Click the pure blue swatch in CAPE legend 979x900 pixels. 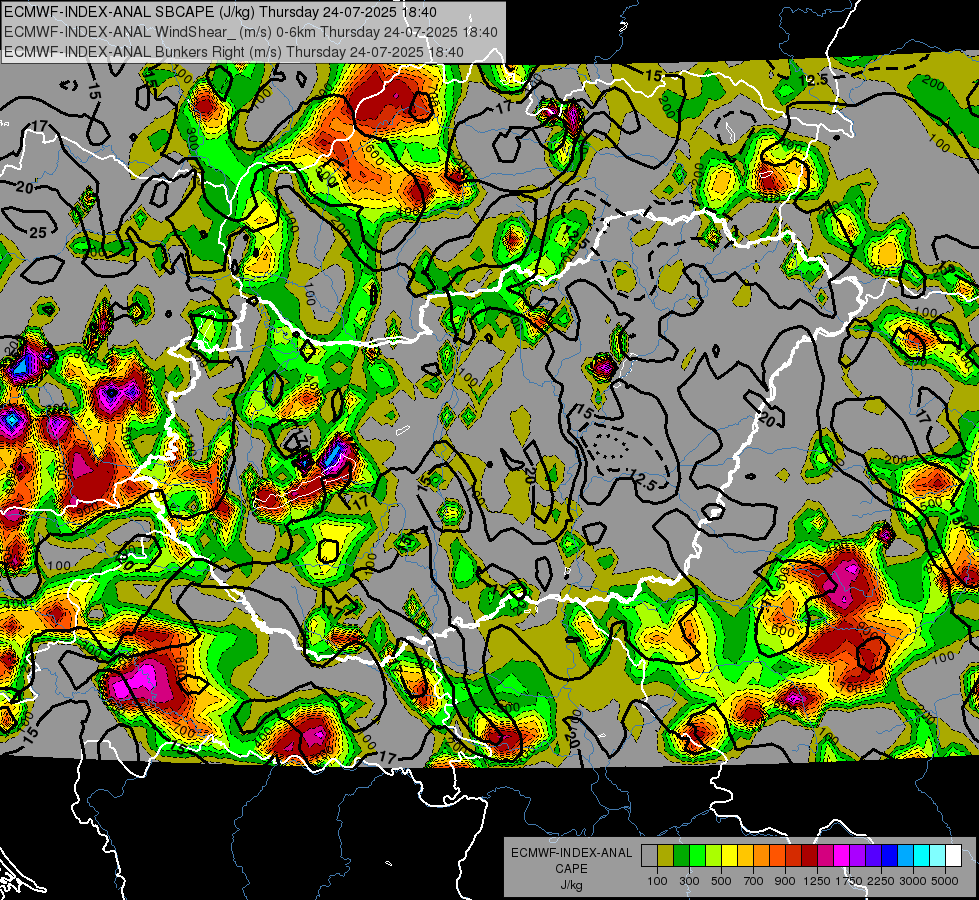(889, 855)
